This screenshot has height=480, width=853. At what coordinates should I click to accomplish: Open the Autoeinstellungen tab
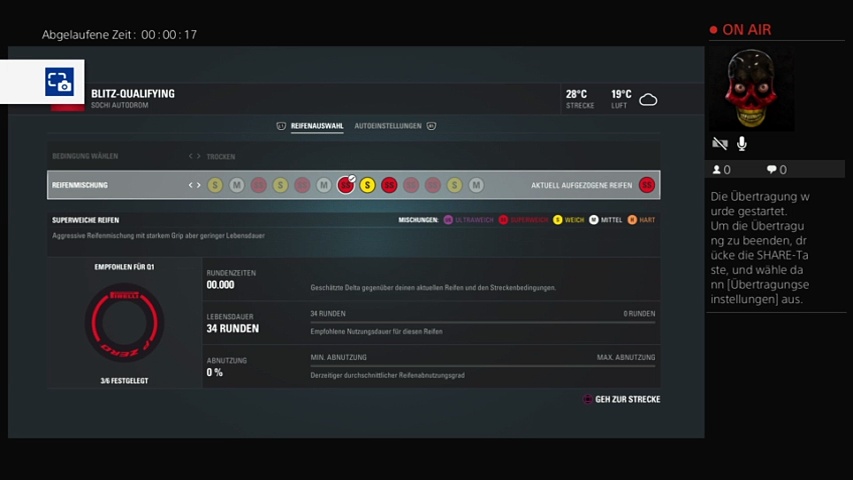click(388, 126)
